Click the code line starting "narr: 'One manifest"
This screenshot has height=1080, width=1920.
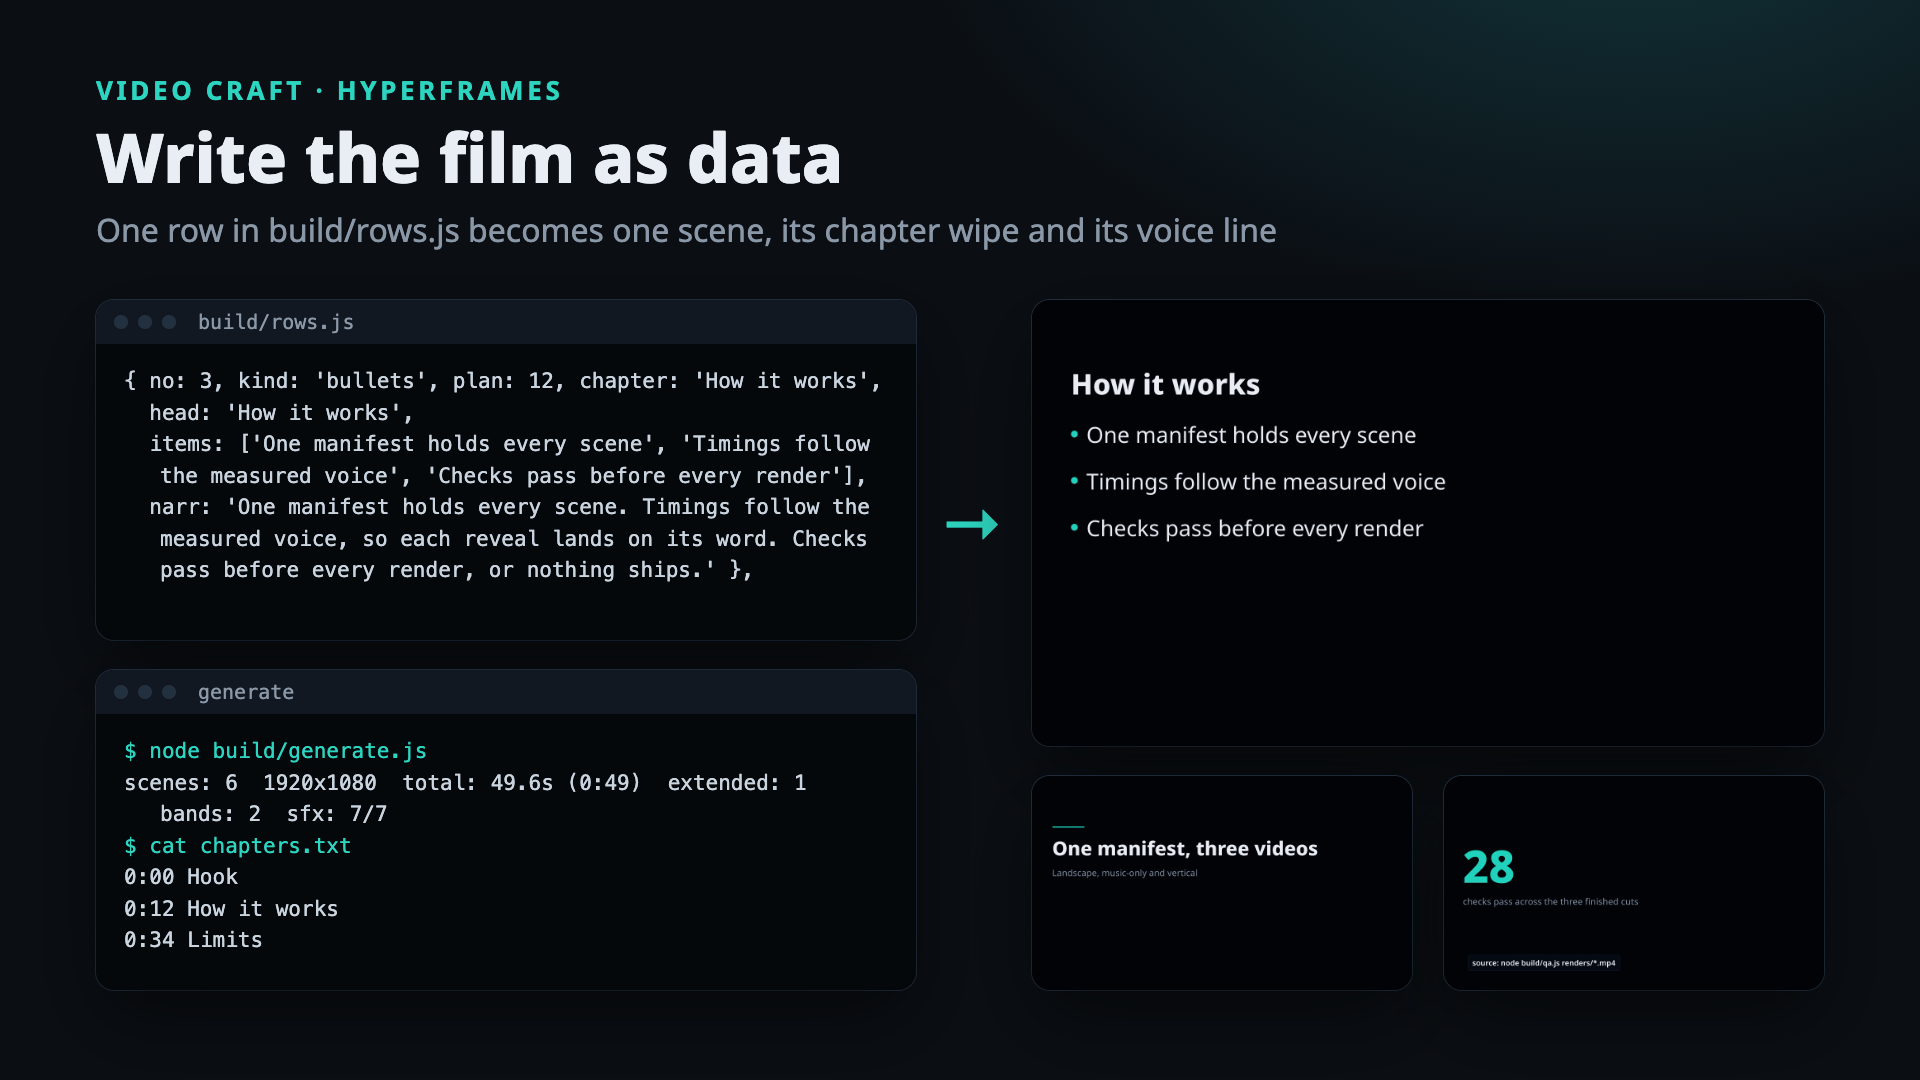pos(510,507)
